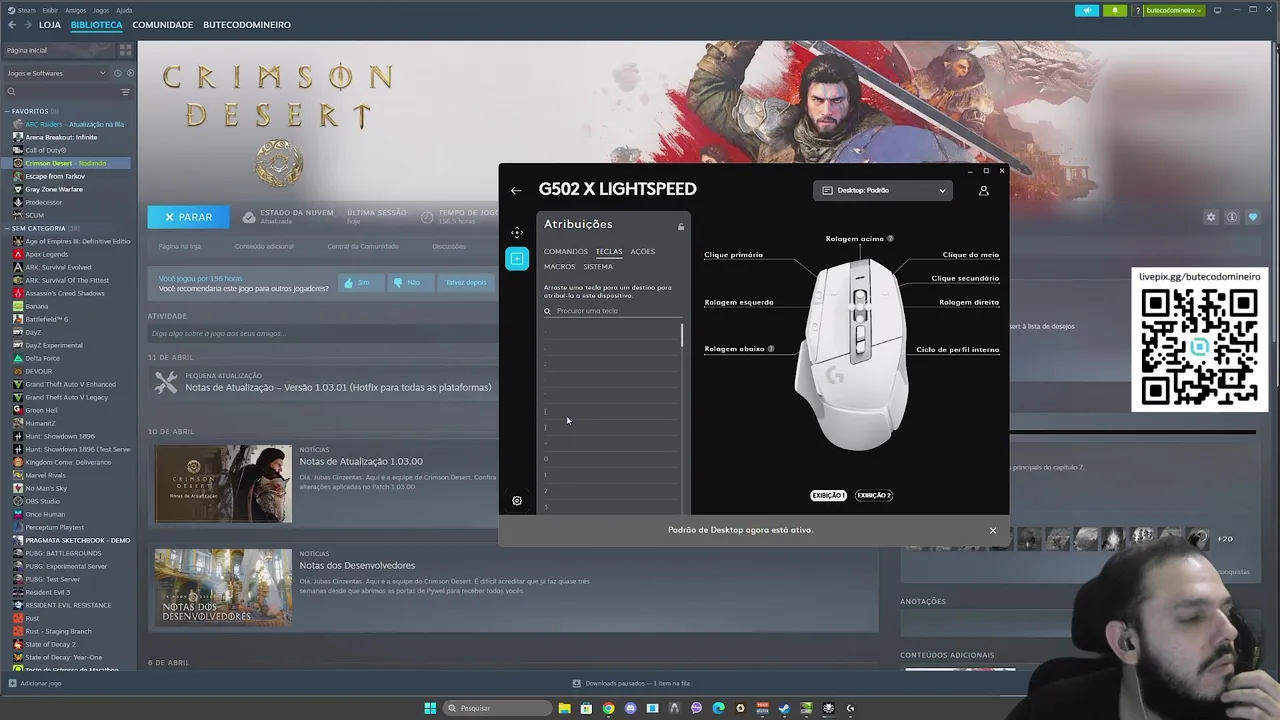The image size is (1280, 720).
Task: Open the library advanced filter icon
Action: coord(125,92)
